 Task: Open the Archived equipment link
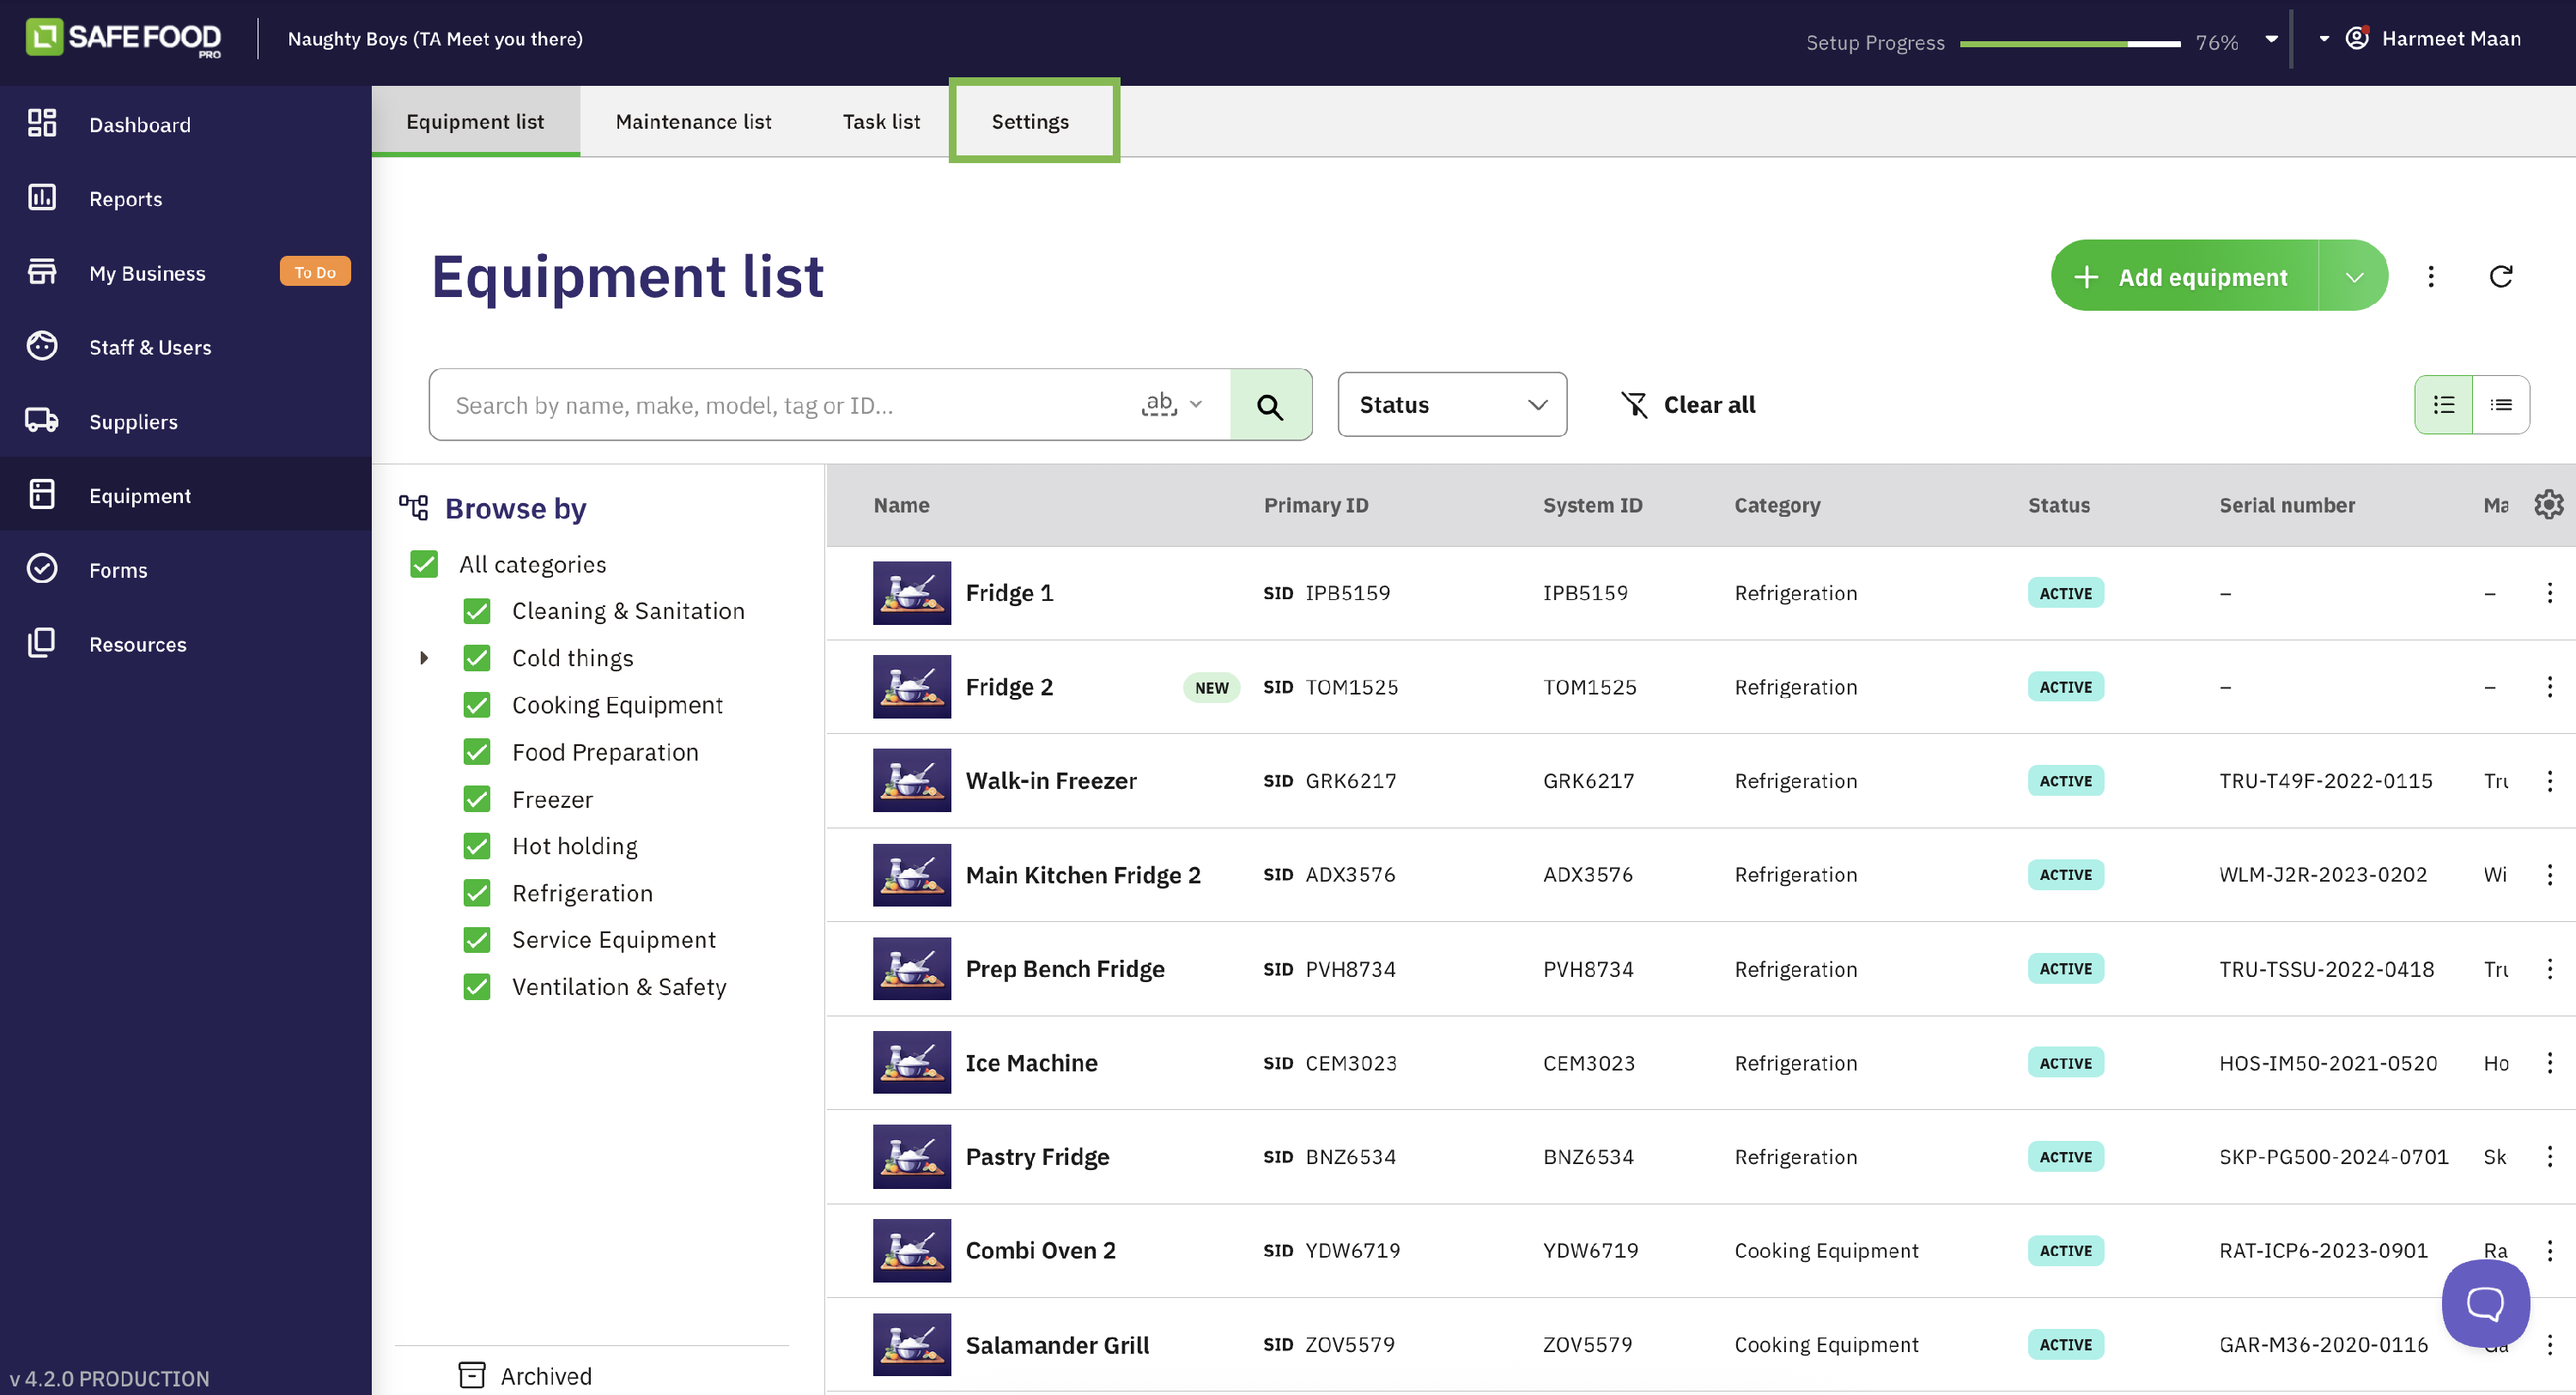[x=526, y=1375]
